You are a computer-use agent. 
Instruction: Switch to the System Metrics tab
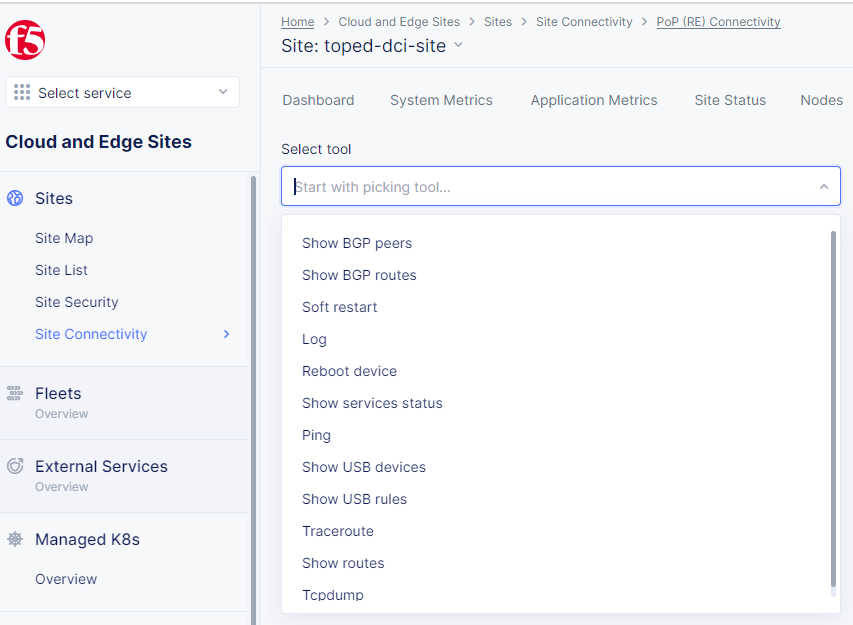point(441,100)
